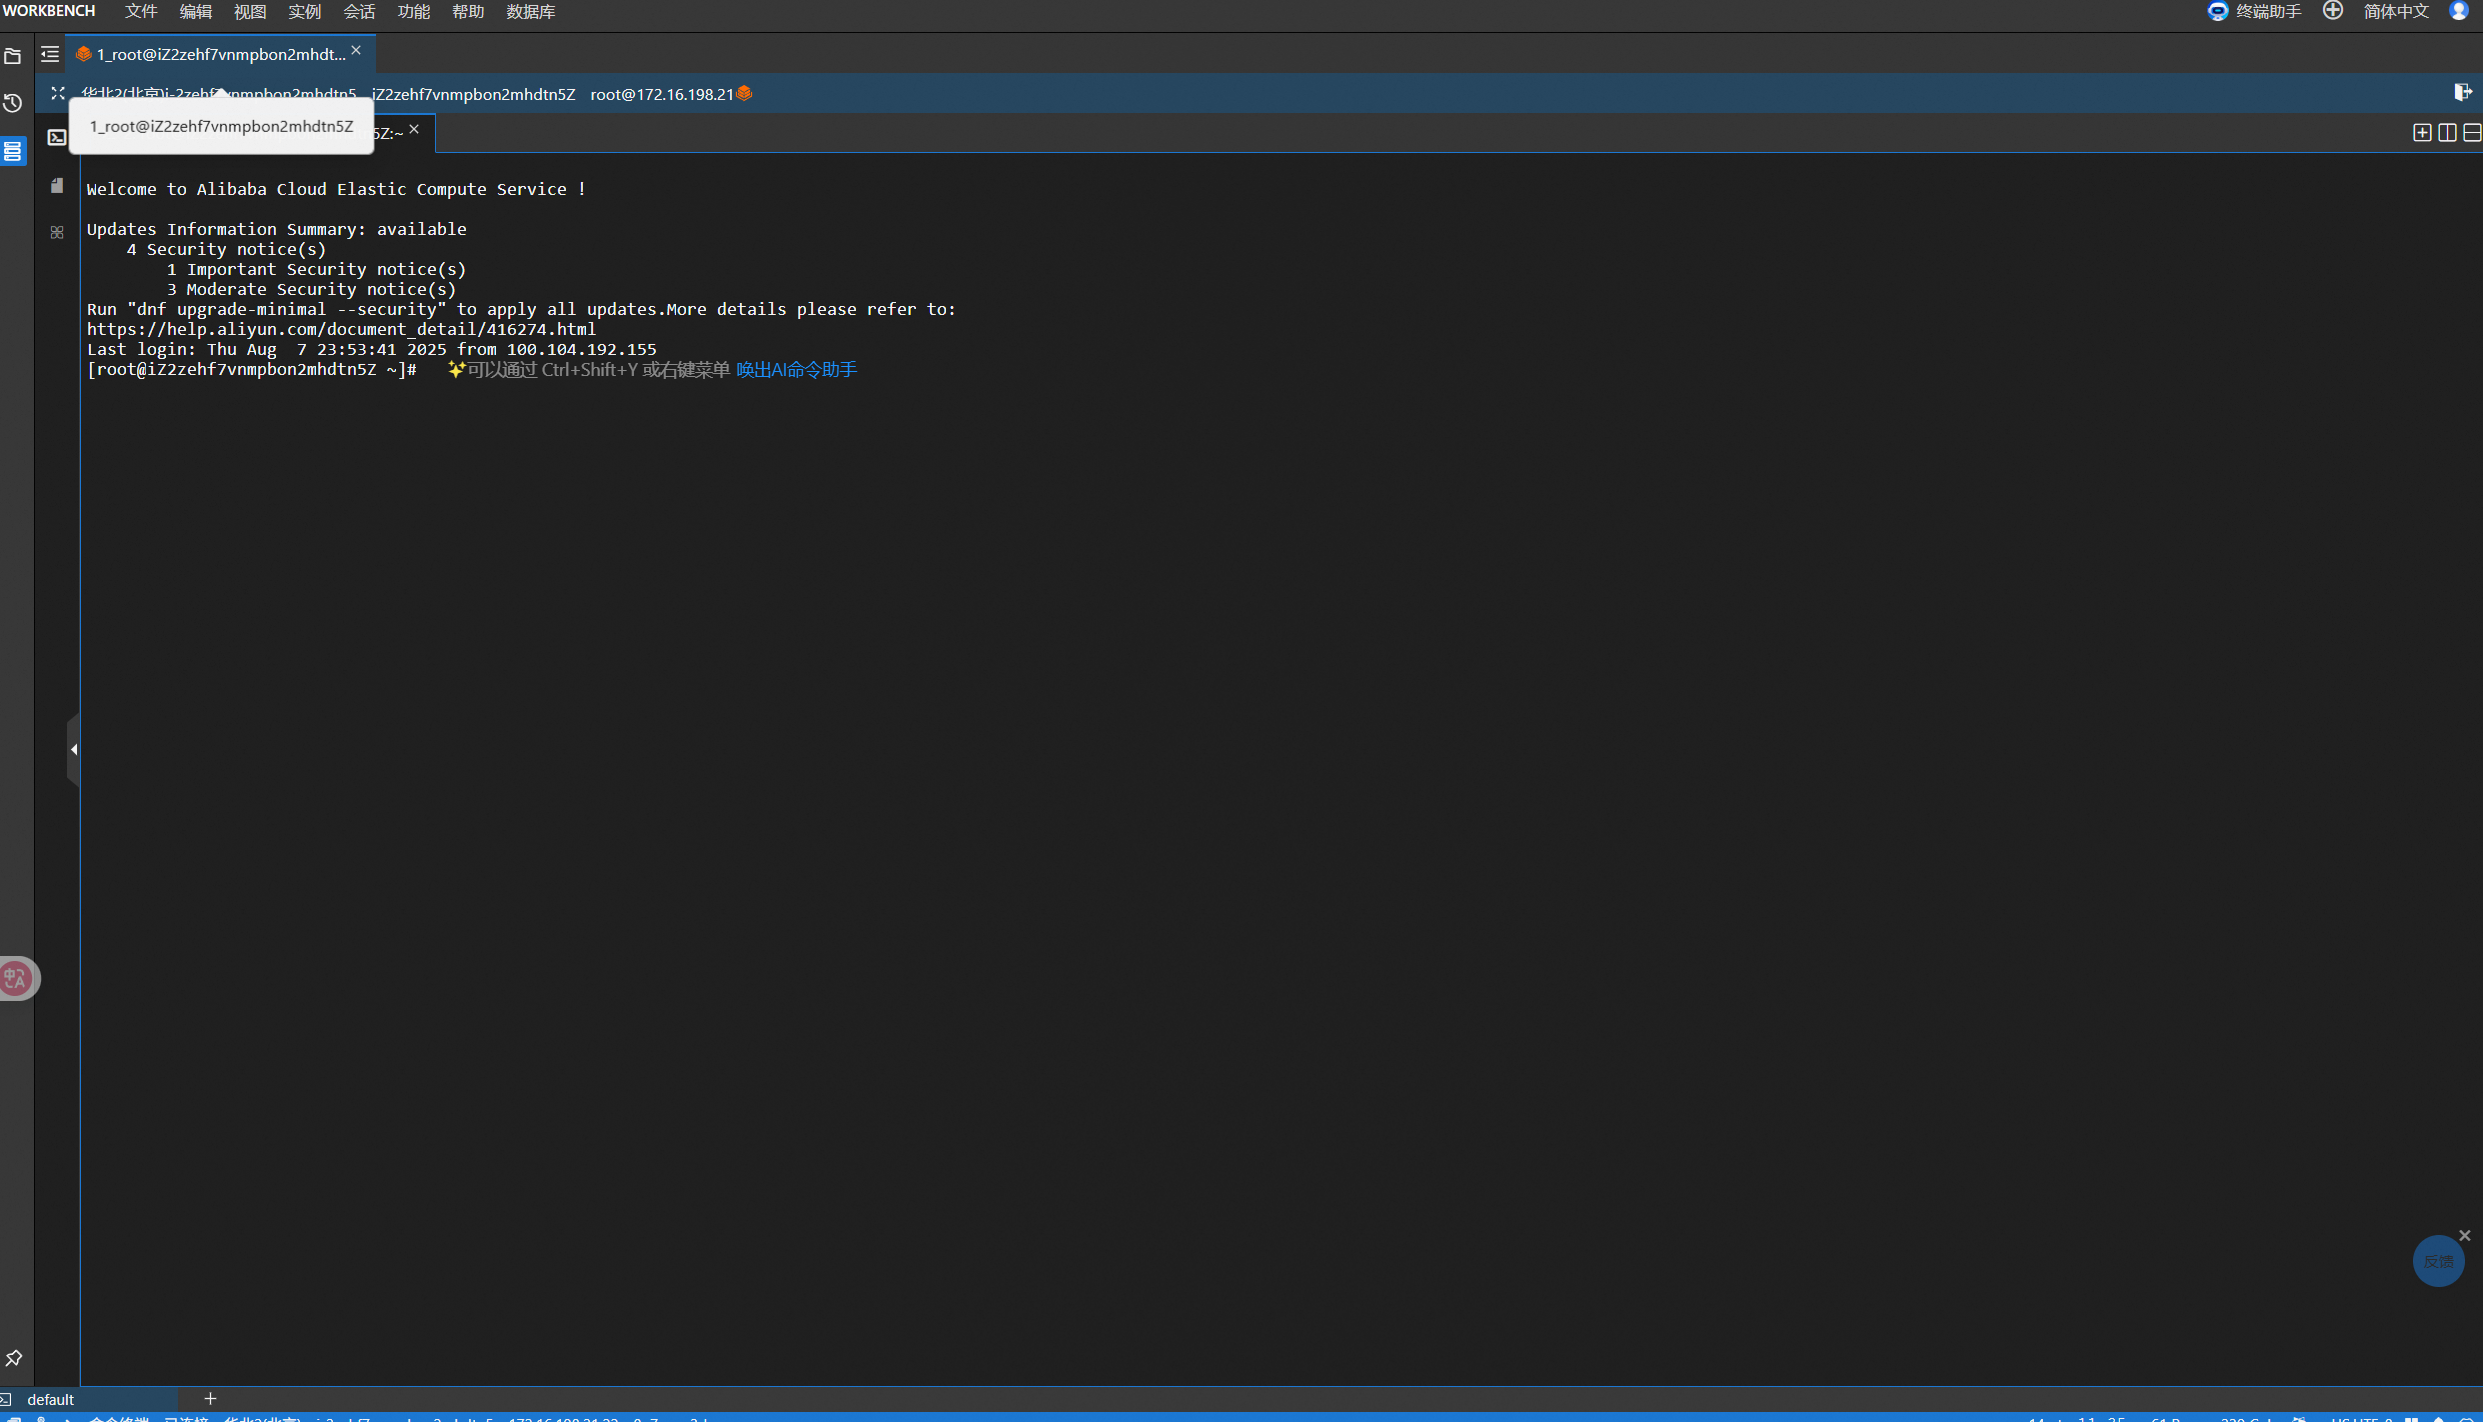Click the pin icon at sidebar bottom
The height and width of the screenshot is (1422, 2483).
click(x=14, y=1358)
